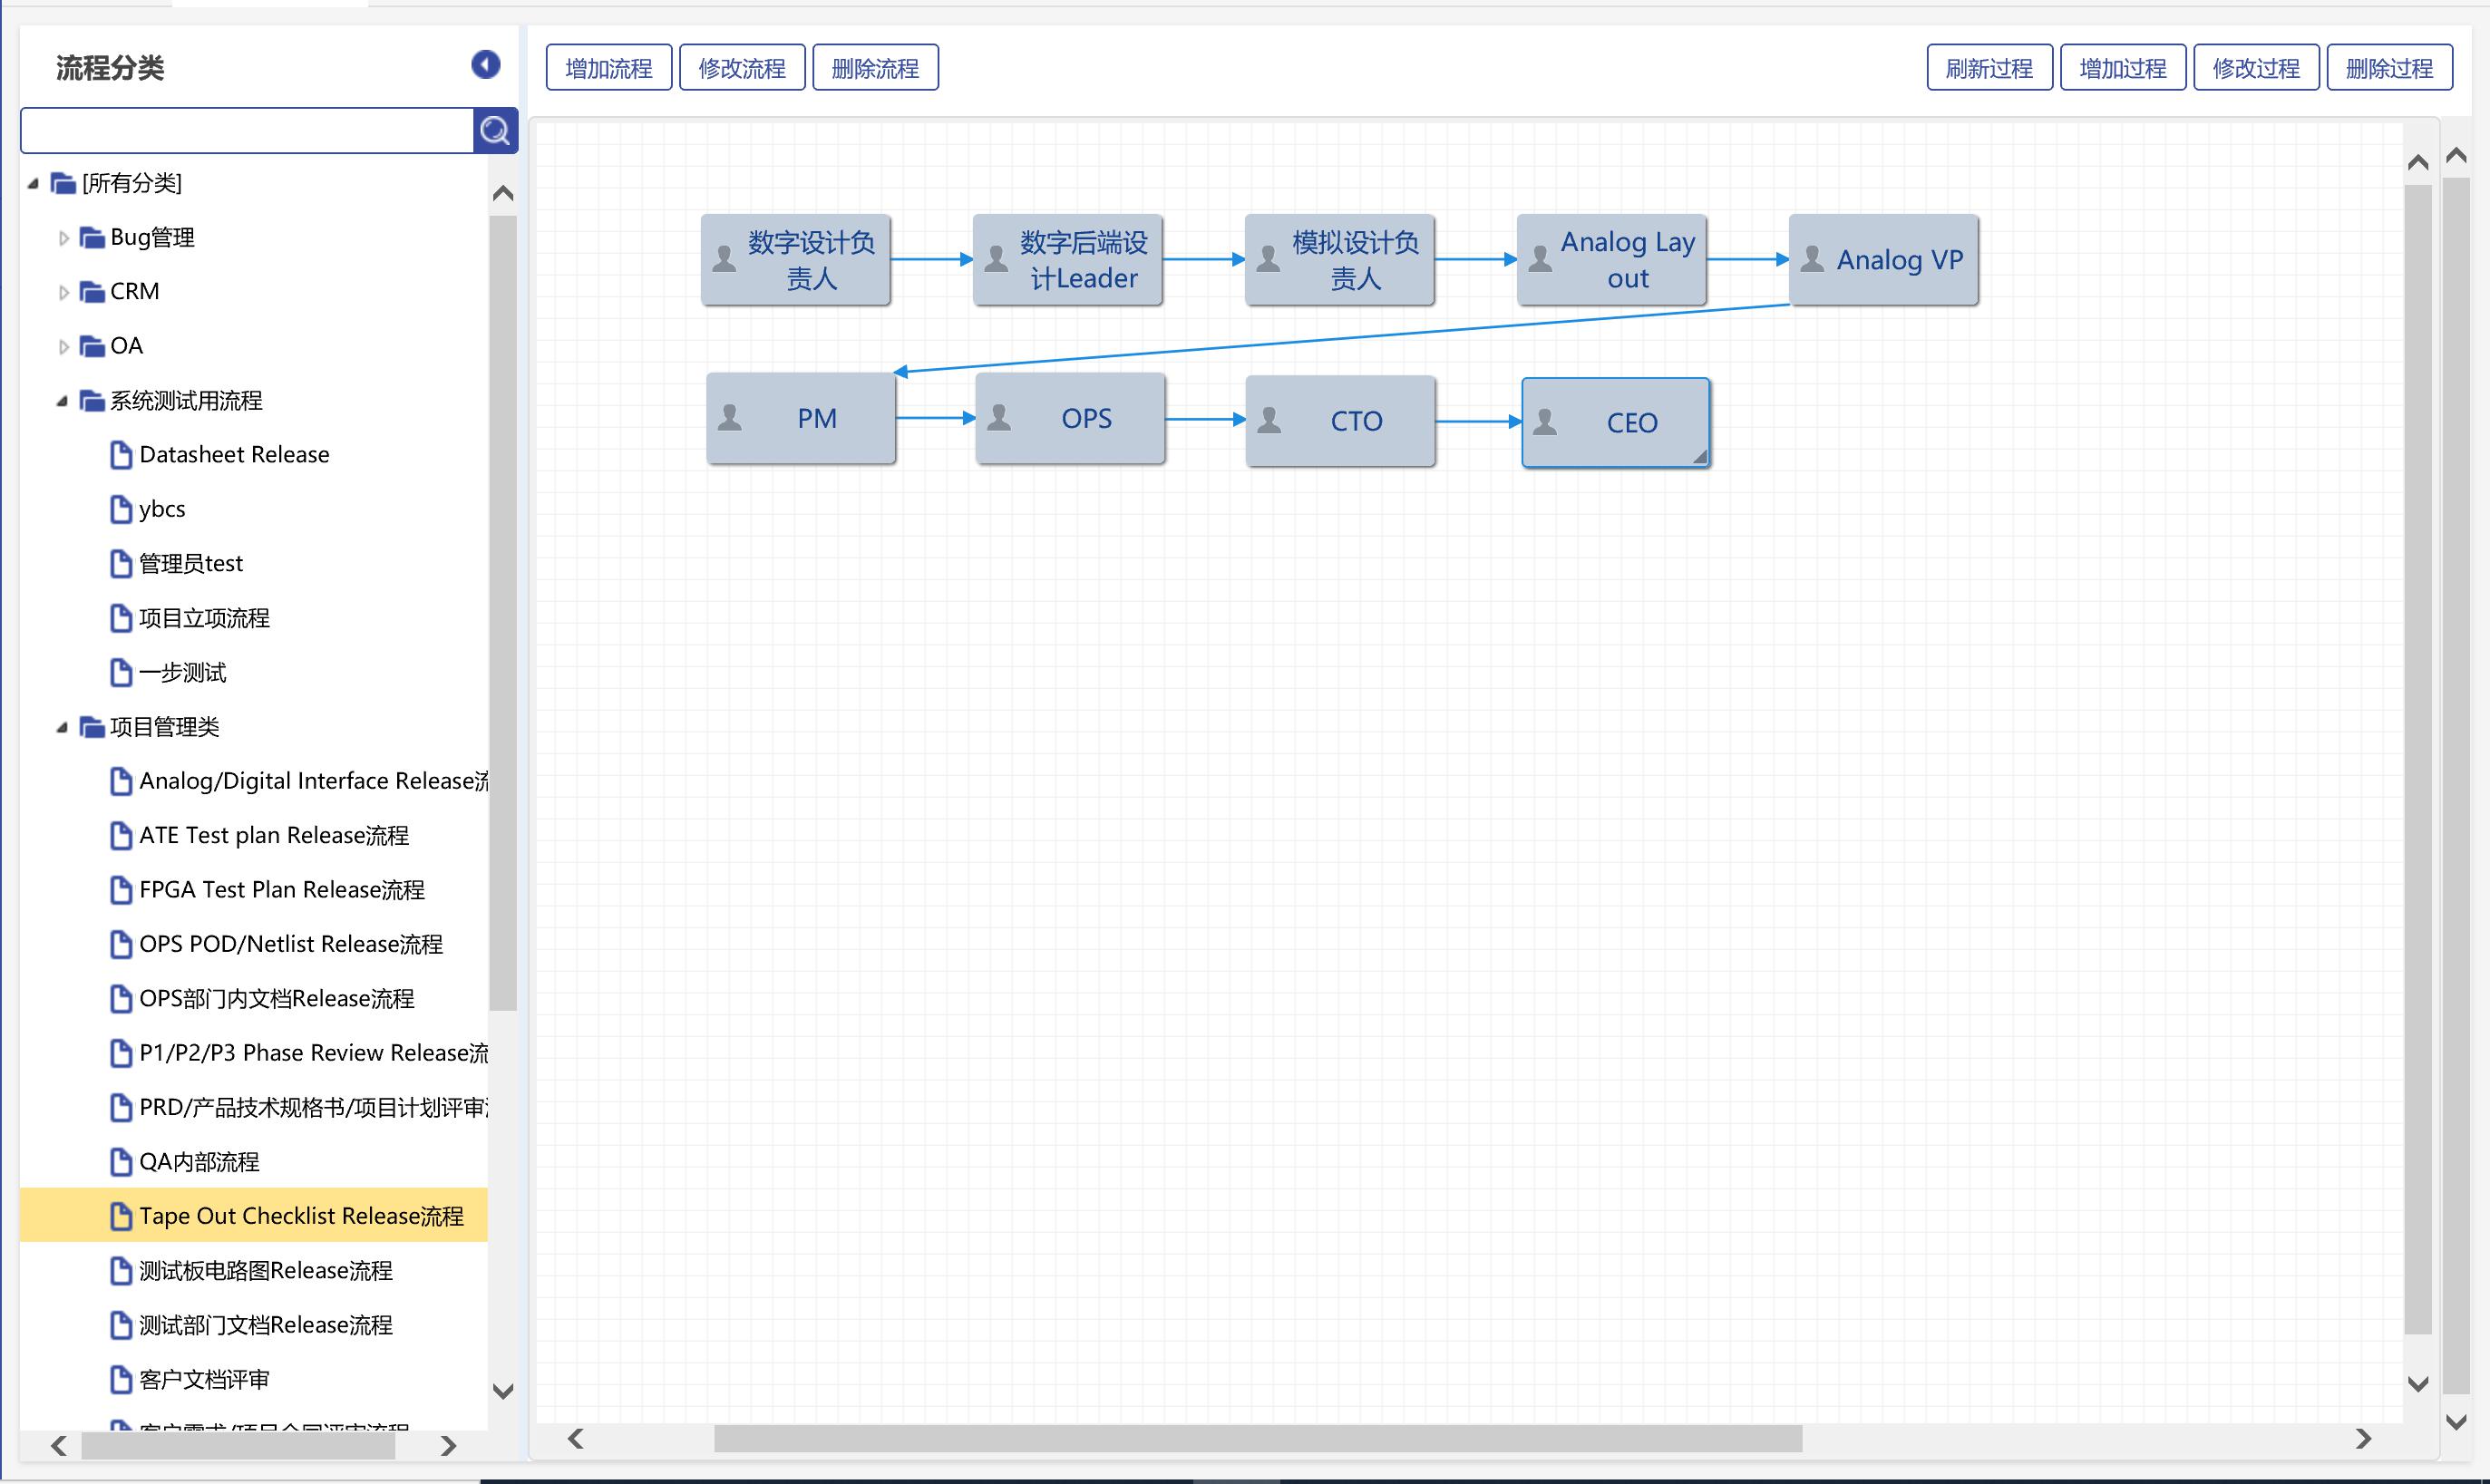Collapse the sidebar with the round arrow icon
The image size is (2490, 1484).
tap(486, 65)
